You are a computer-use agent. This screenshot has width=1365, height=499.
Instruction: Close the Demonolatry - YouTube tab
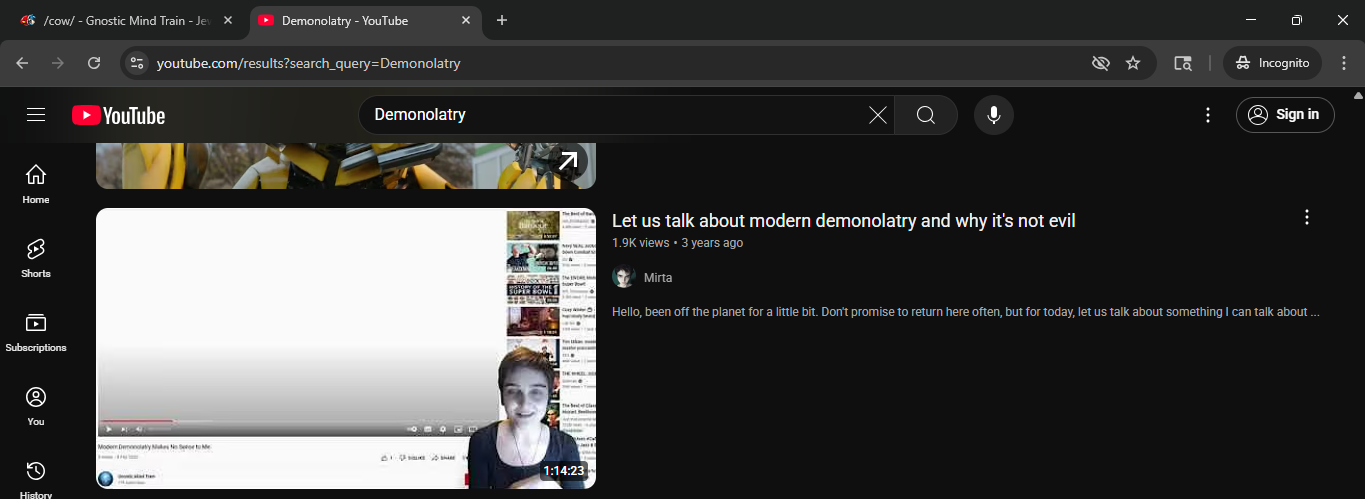click(x=465, y=20)
